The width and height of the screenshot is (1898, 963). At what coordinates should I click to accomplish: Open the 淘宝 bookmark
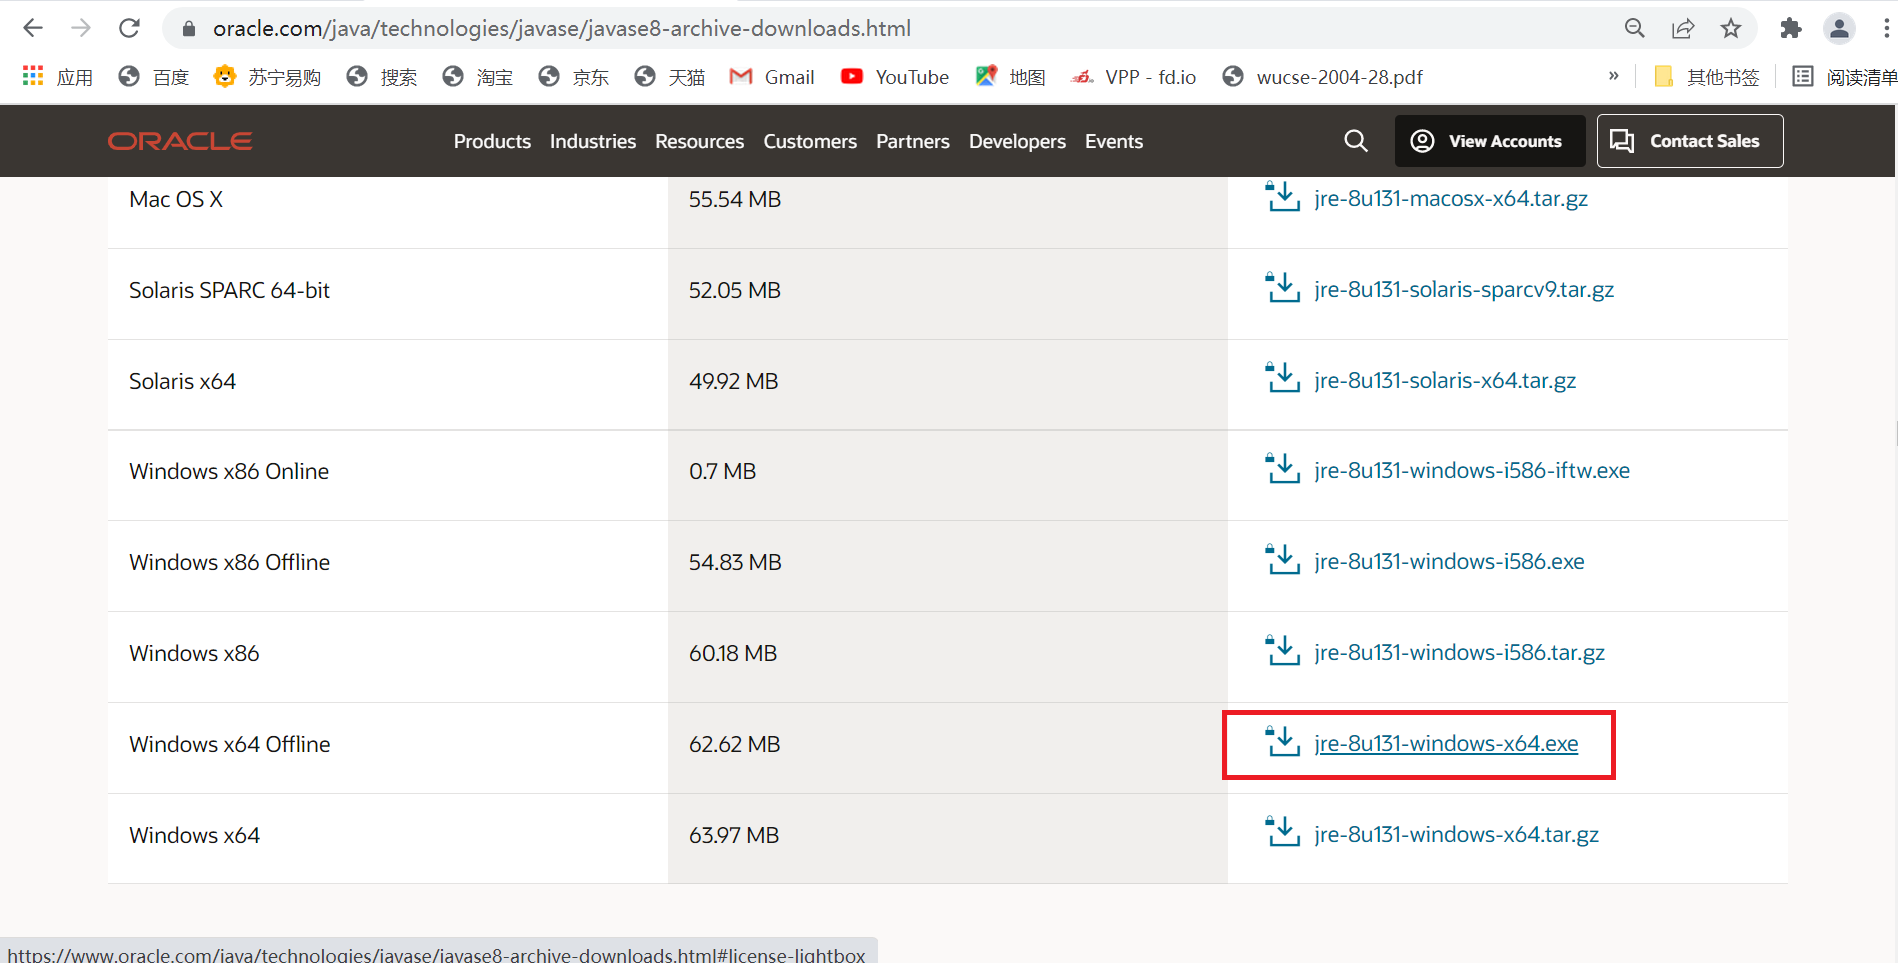478,77
